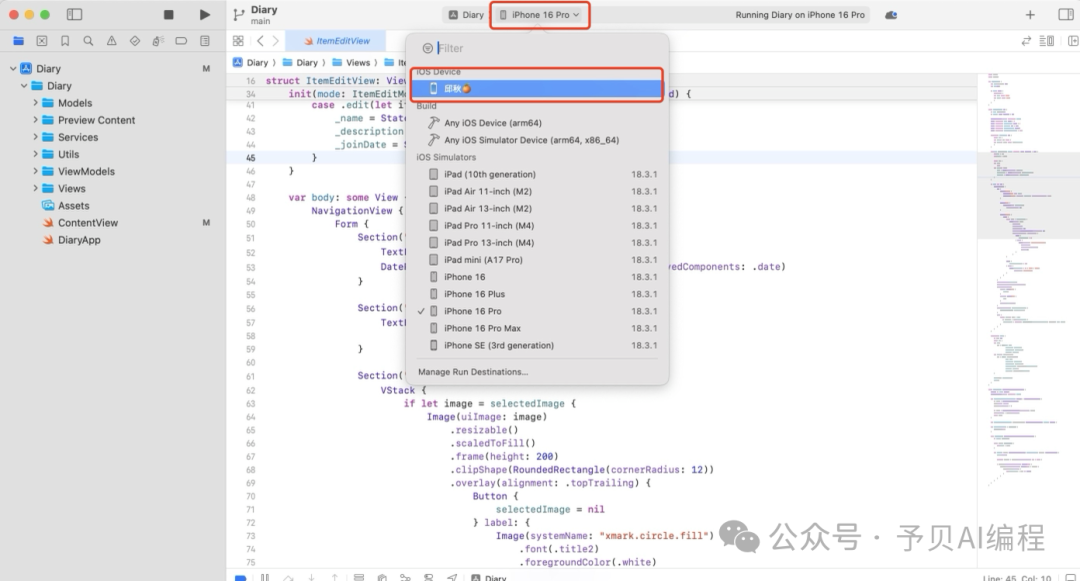Click the code review arrows icon
Screen dimensions: 1080x581
click(1026, 41)
